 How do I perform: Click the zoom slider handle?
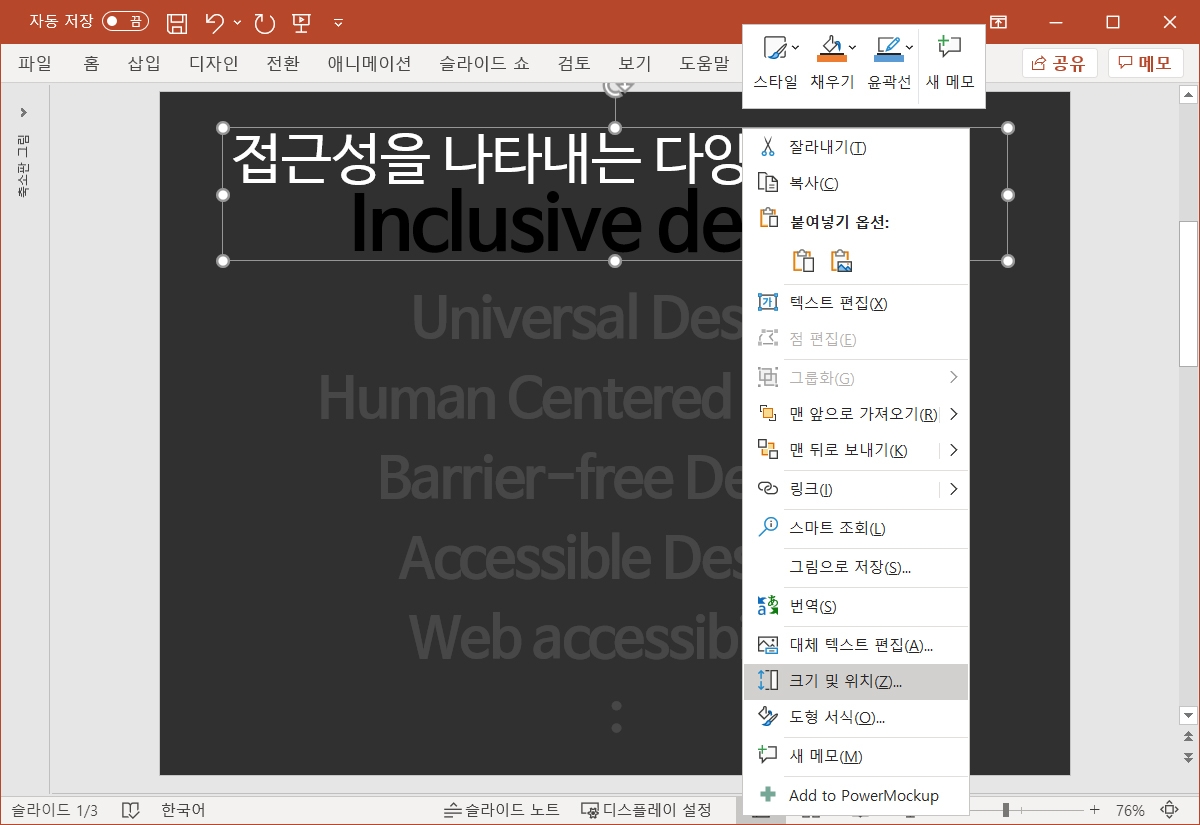[1006, 810]
